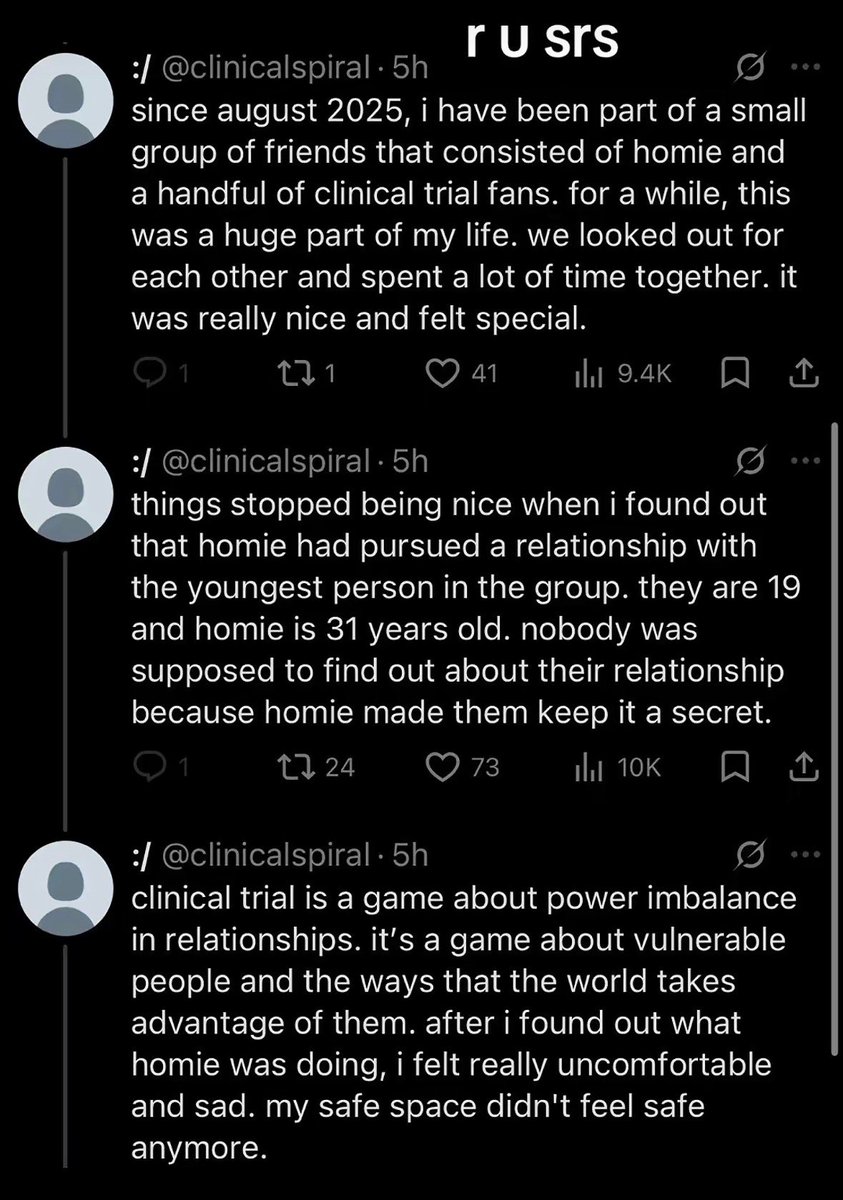
Task: Open @clinicalspiral handle on the third tweet
Action: pyautogui.click(x=263, y=855)
